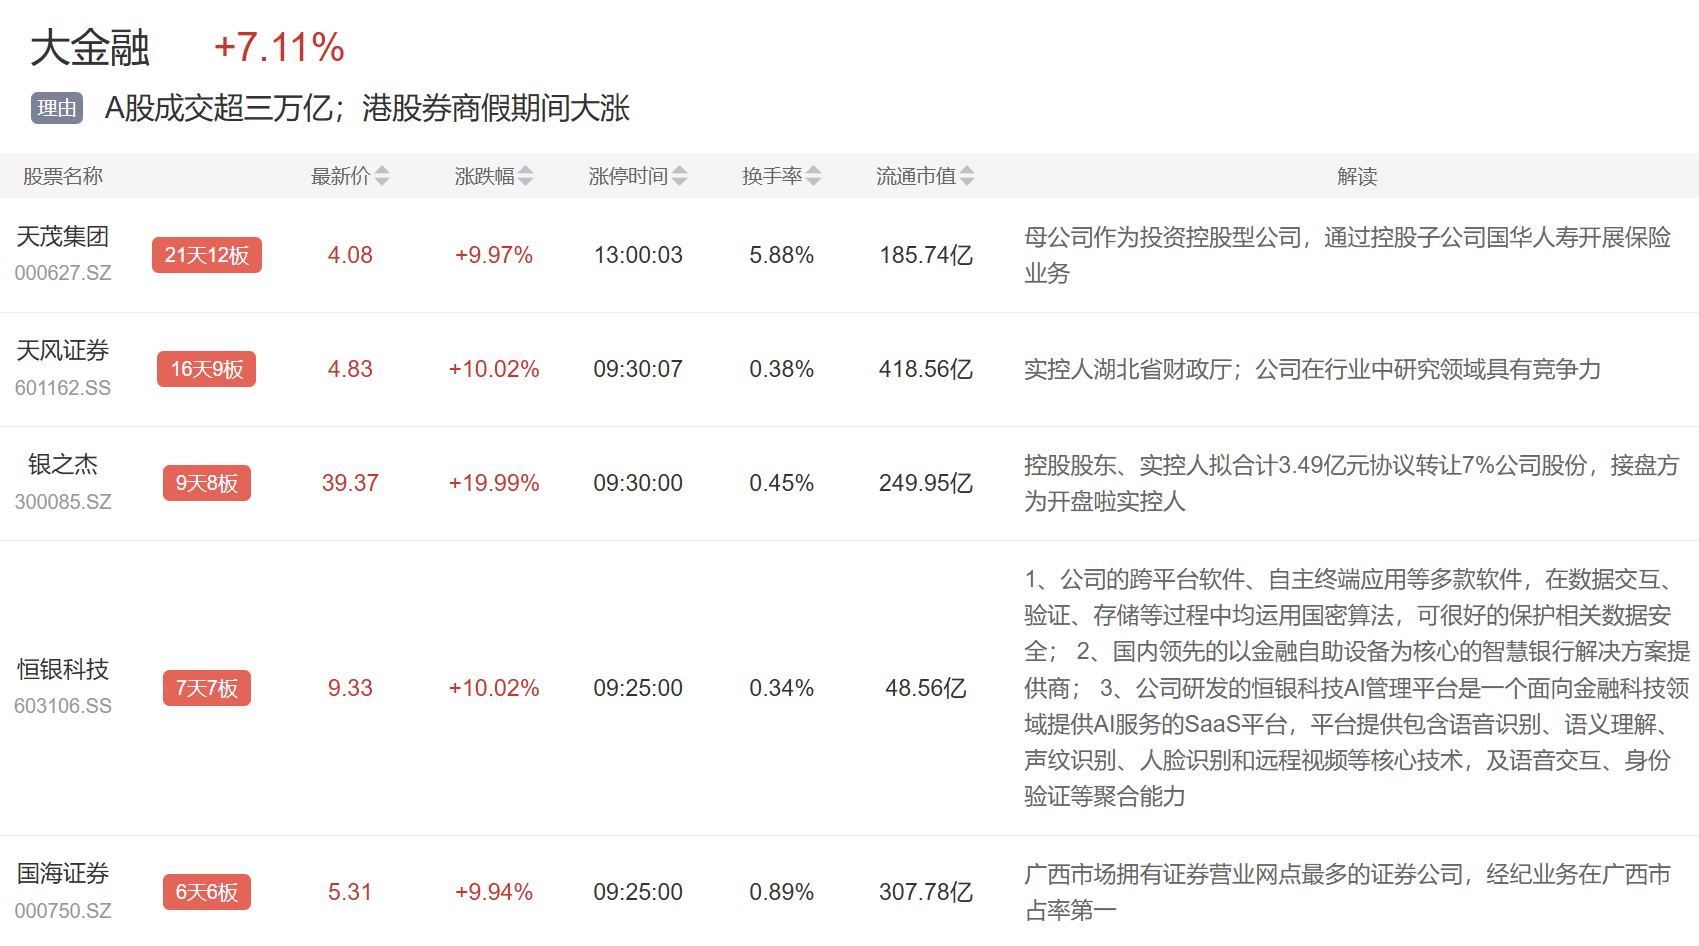Click the 大金融 sector title
This screenshot has width=1699, height=946.
coord(90,48)
